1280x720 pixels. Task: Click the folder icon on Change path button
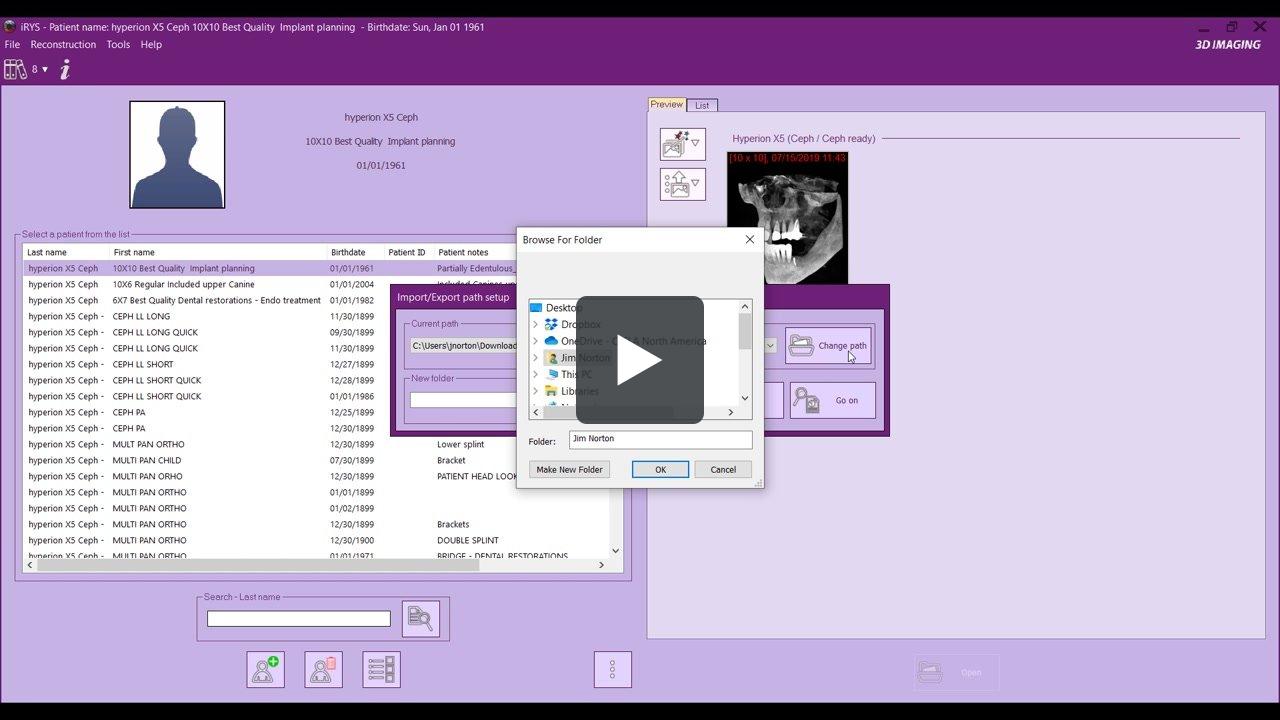[803, 345]
